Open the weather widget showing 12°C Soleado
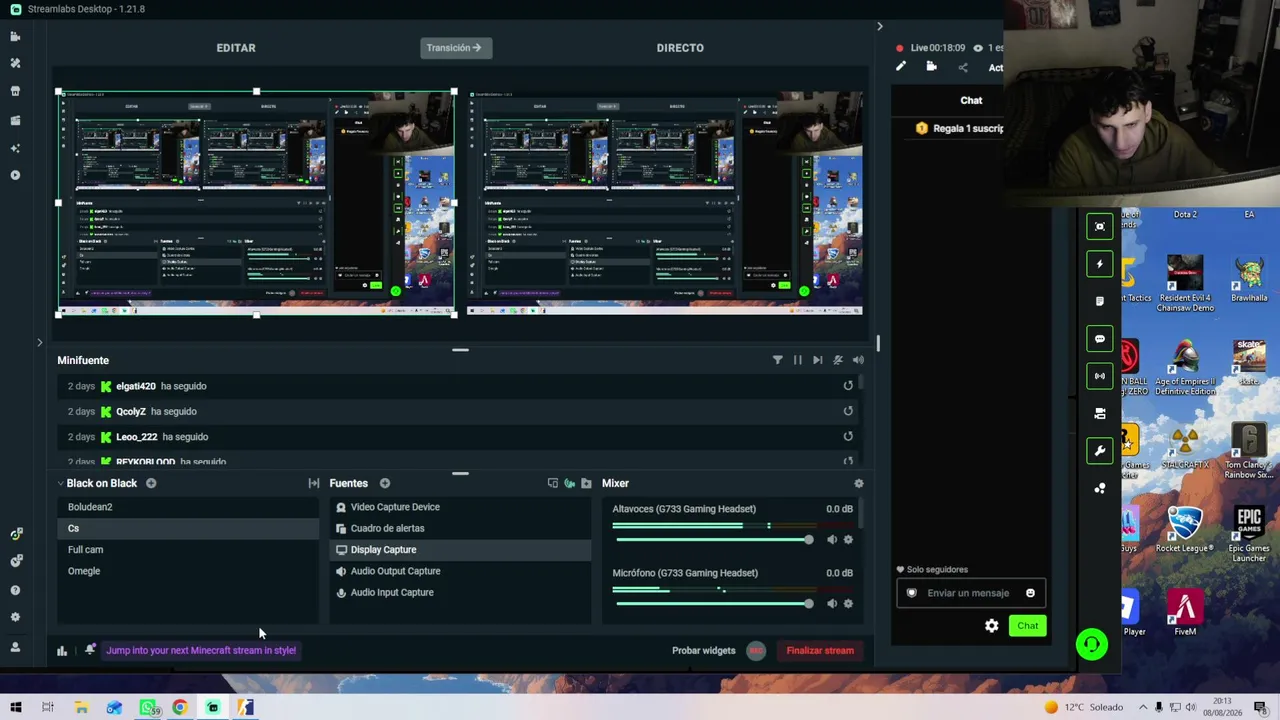The width and height of the screenshot is (1280, 720). [1085, 708]
